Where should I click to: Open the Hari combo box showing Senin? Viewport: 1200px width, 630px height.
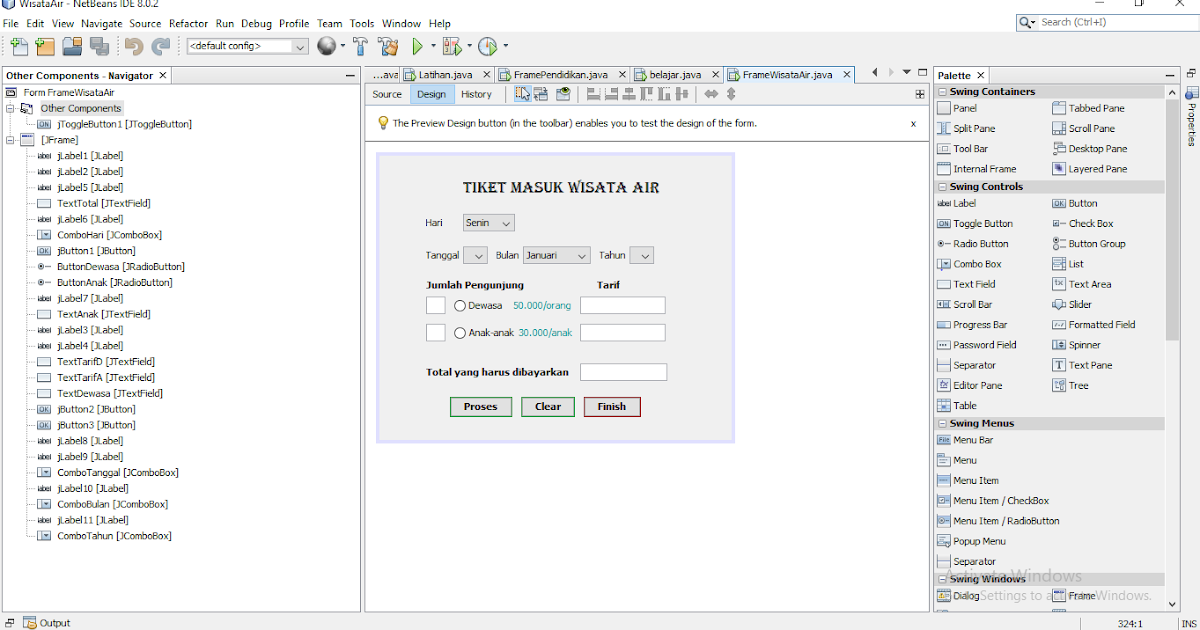pos(488,222)
